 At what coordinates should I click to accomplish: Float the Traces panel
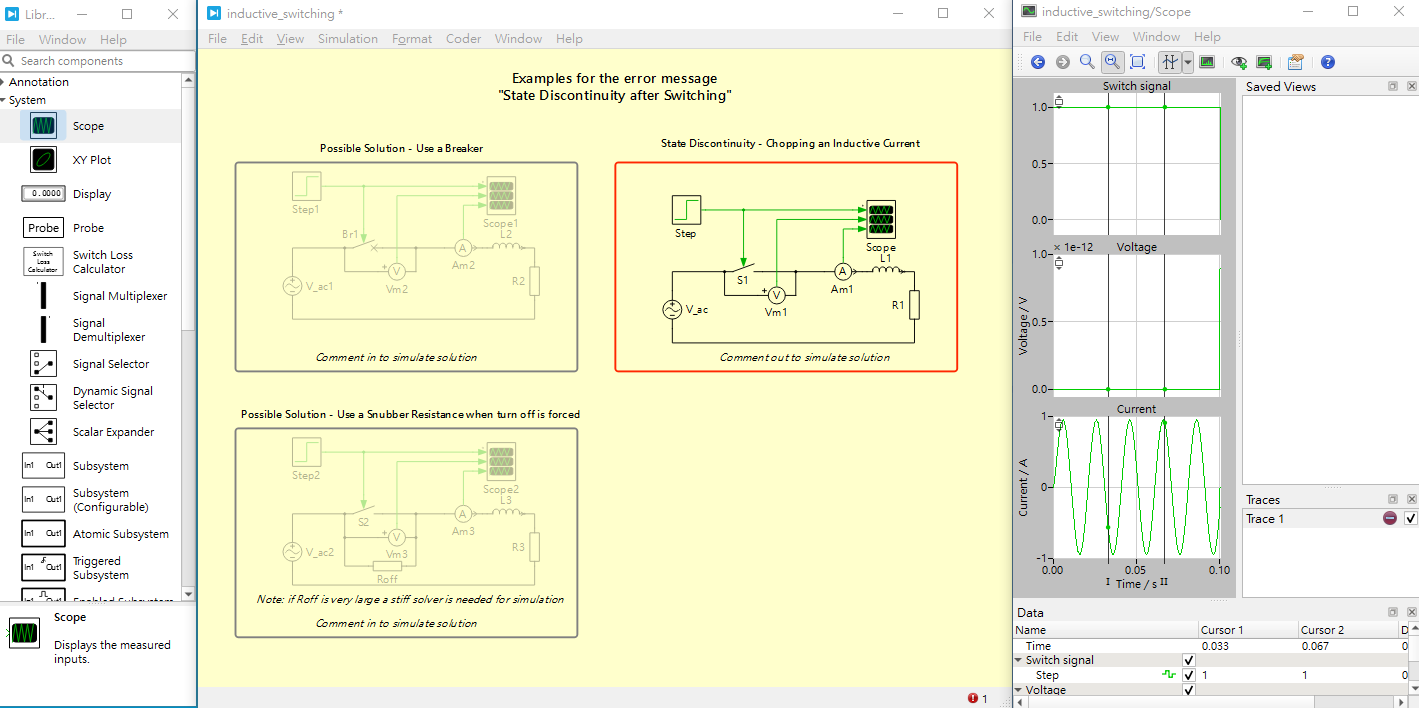1393,499
